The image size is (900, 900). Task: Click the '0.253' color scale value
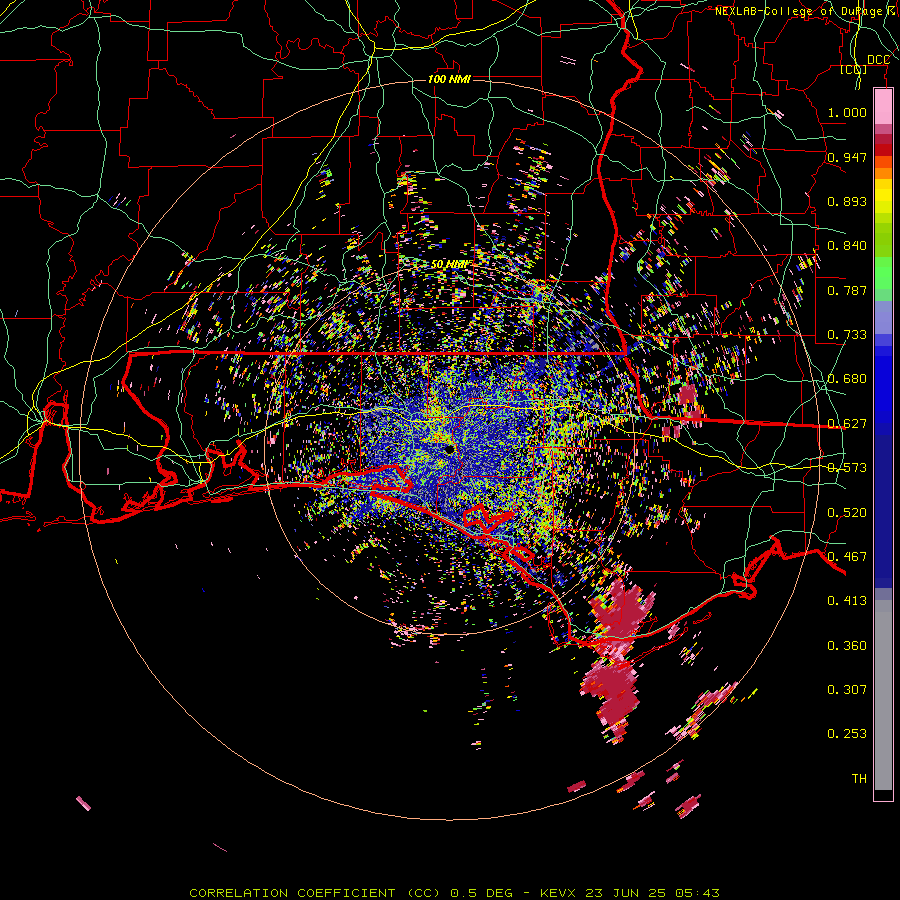point(847,734)
